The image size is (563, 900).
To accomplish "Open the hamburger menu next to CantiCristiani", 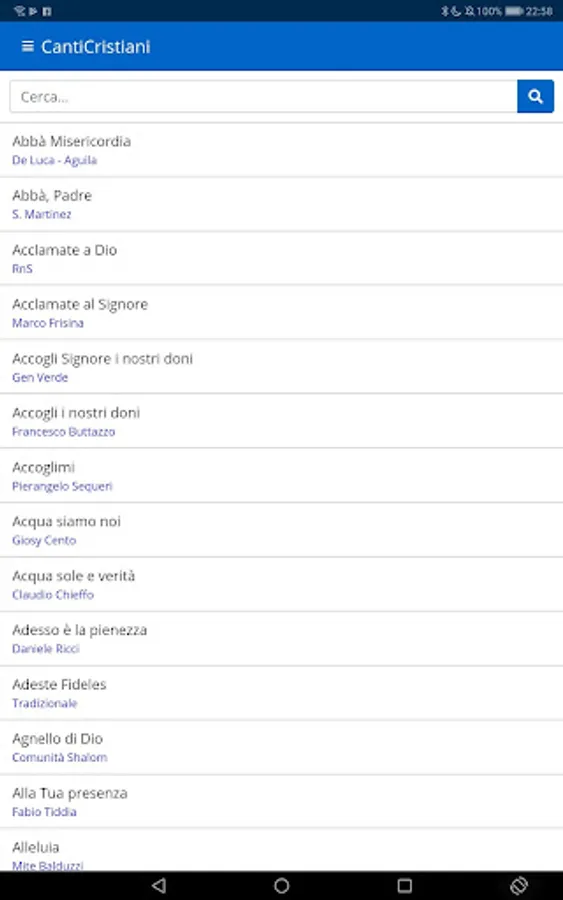I will [28, 46].
